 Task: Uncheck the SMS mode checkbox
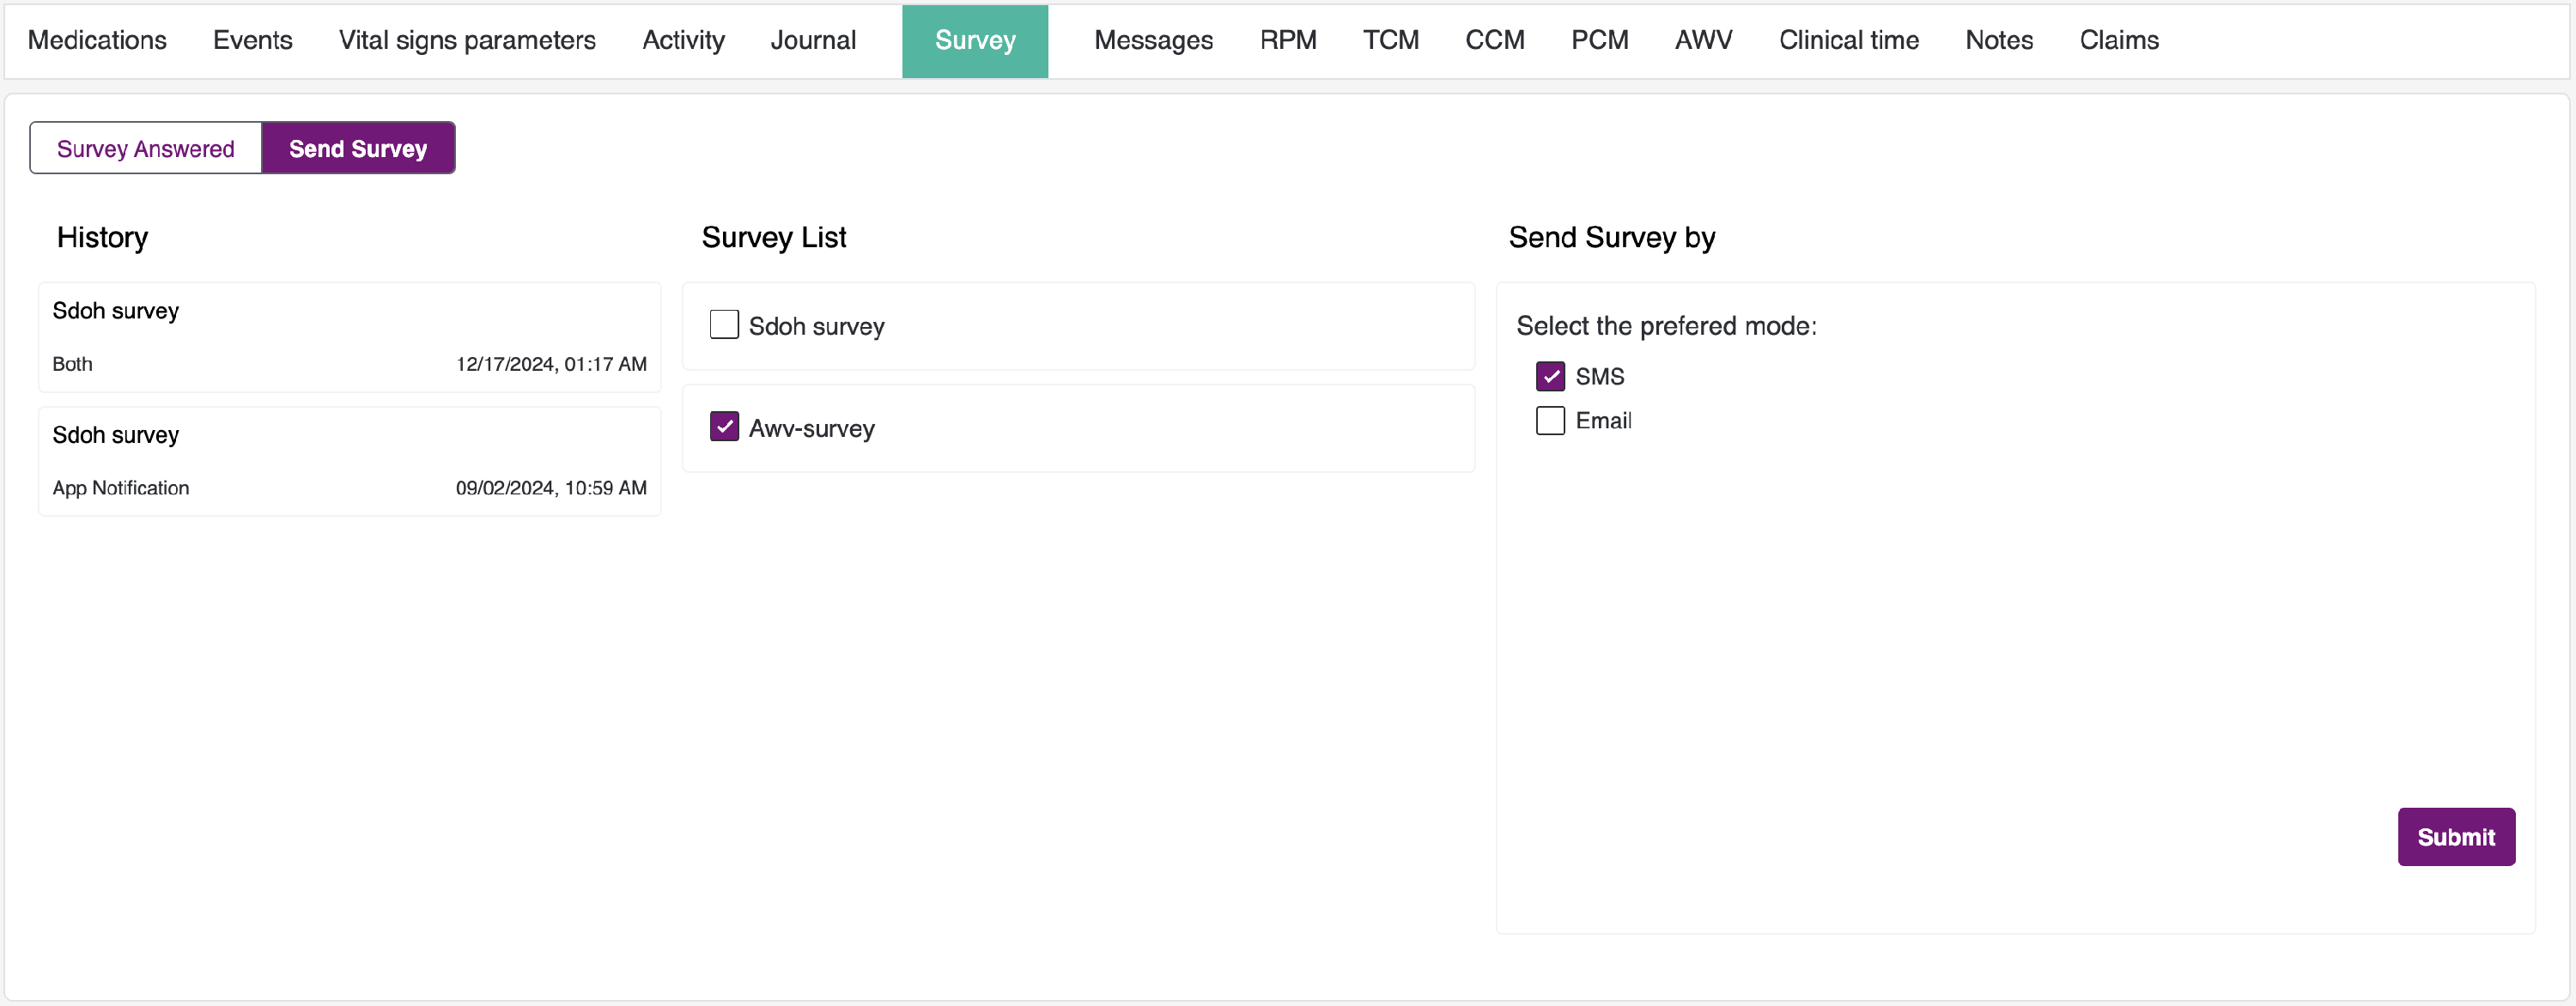click(x=1550, y=376)
